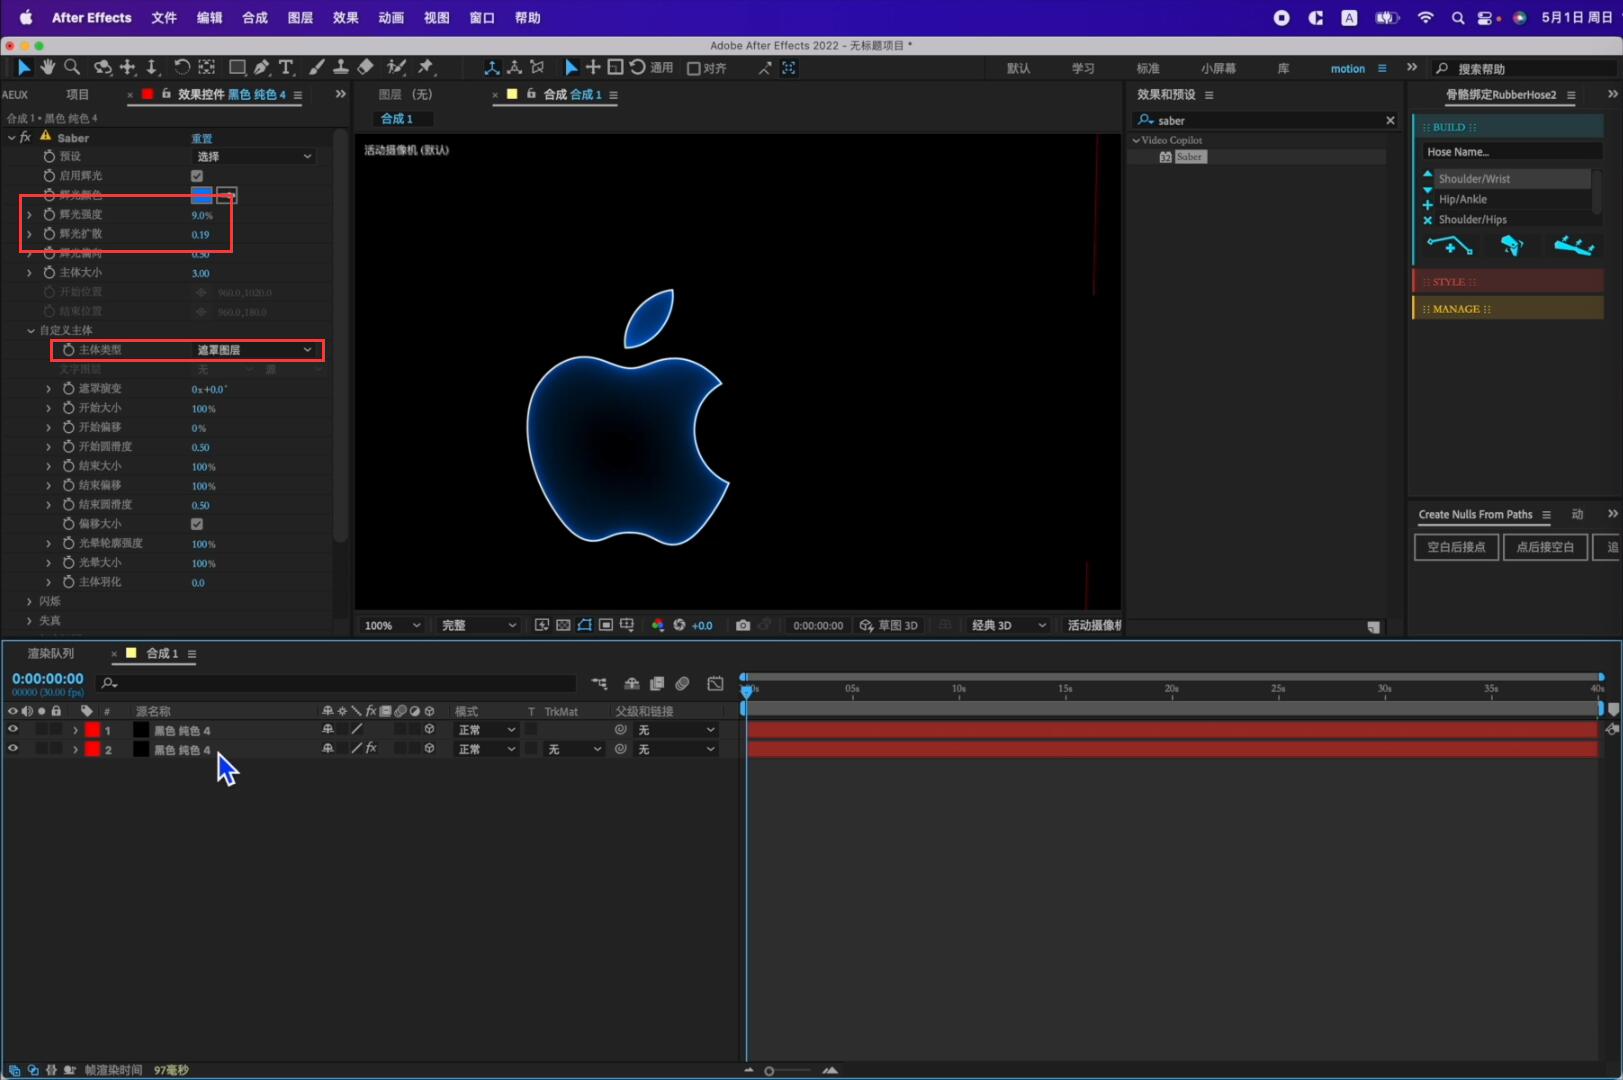Select the Clone Stamp tool
1623x1080 pixels.
tap(341, 67)
